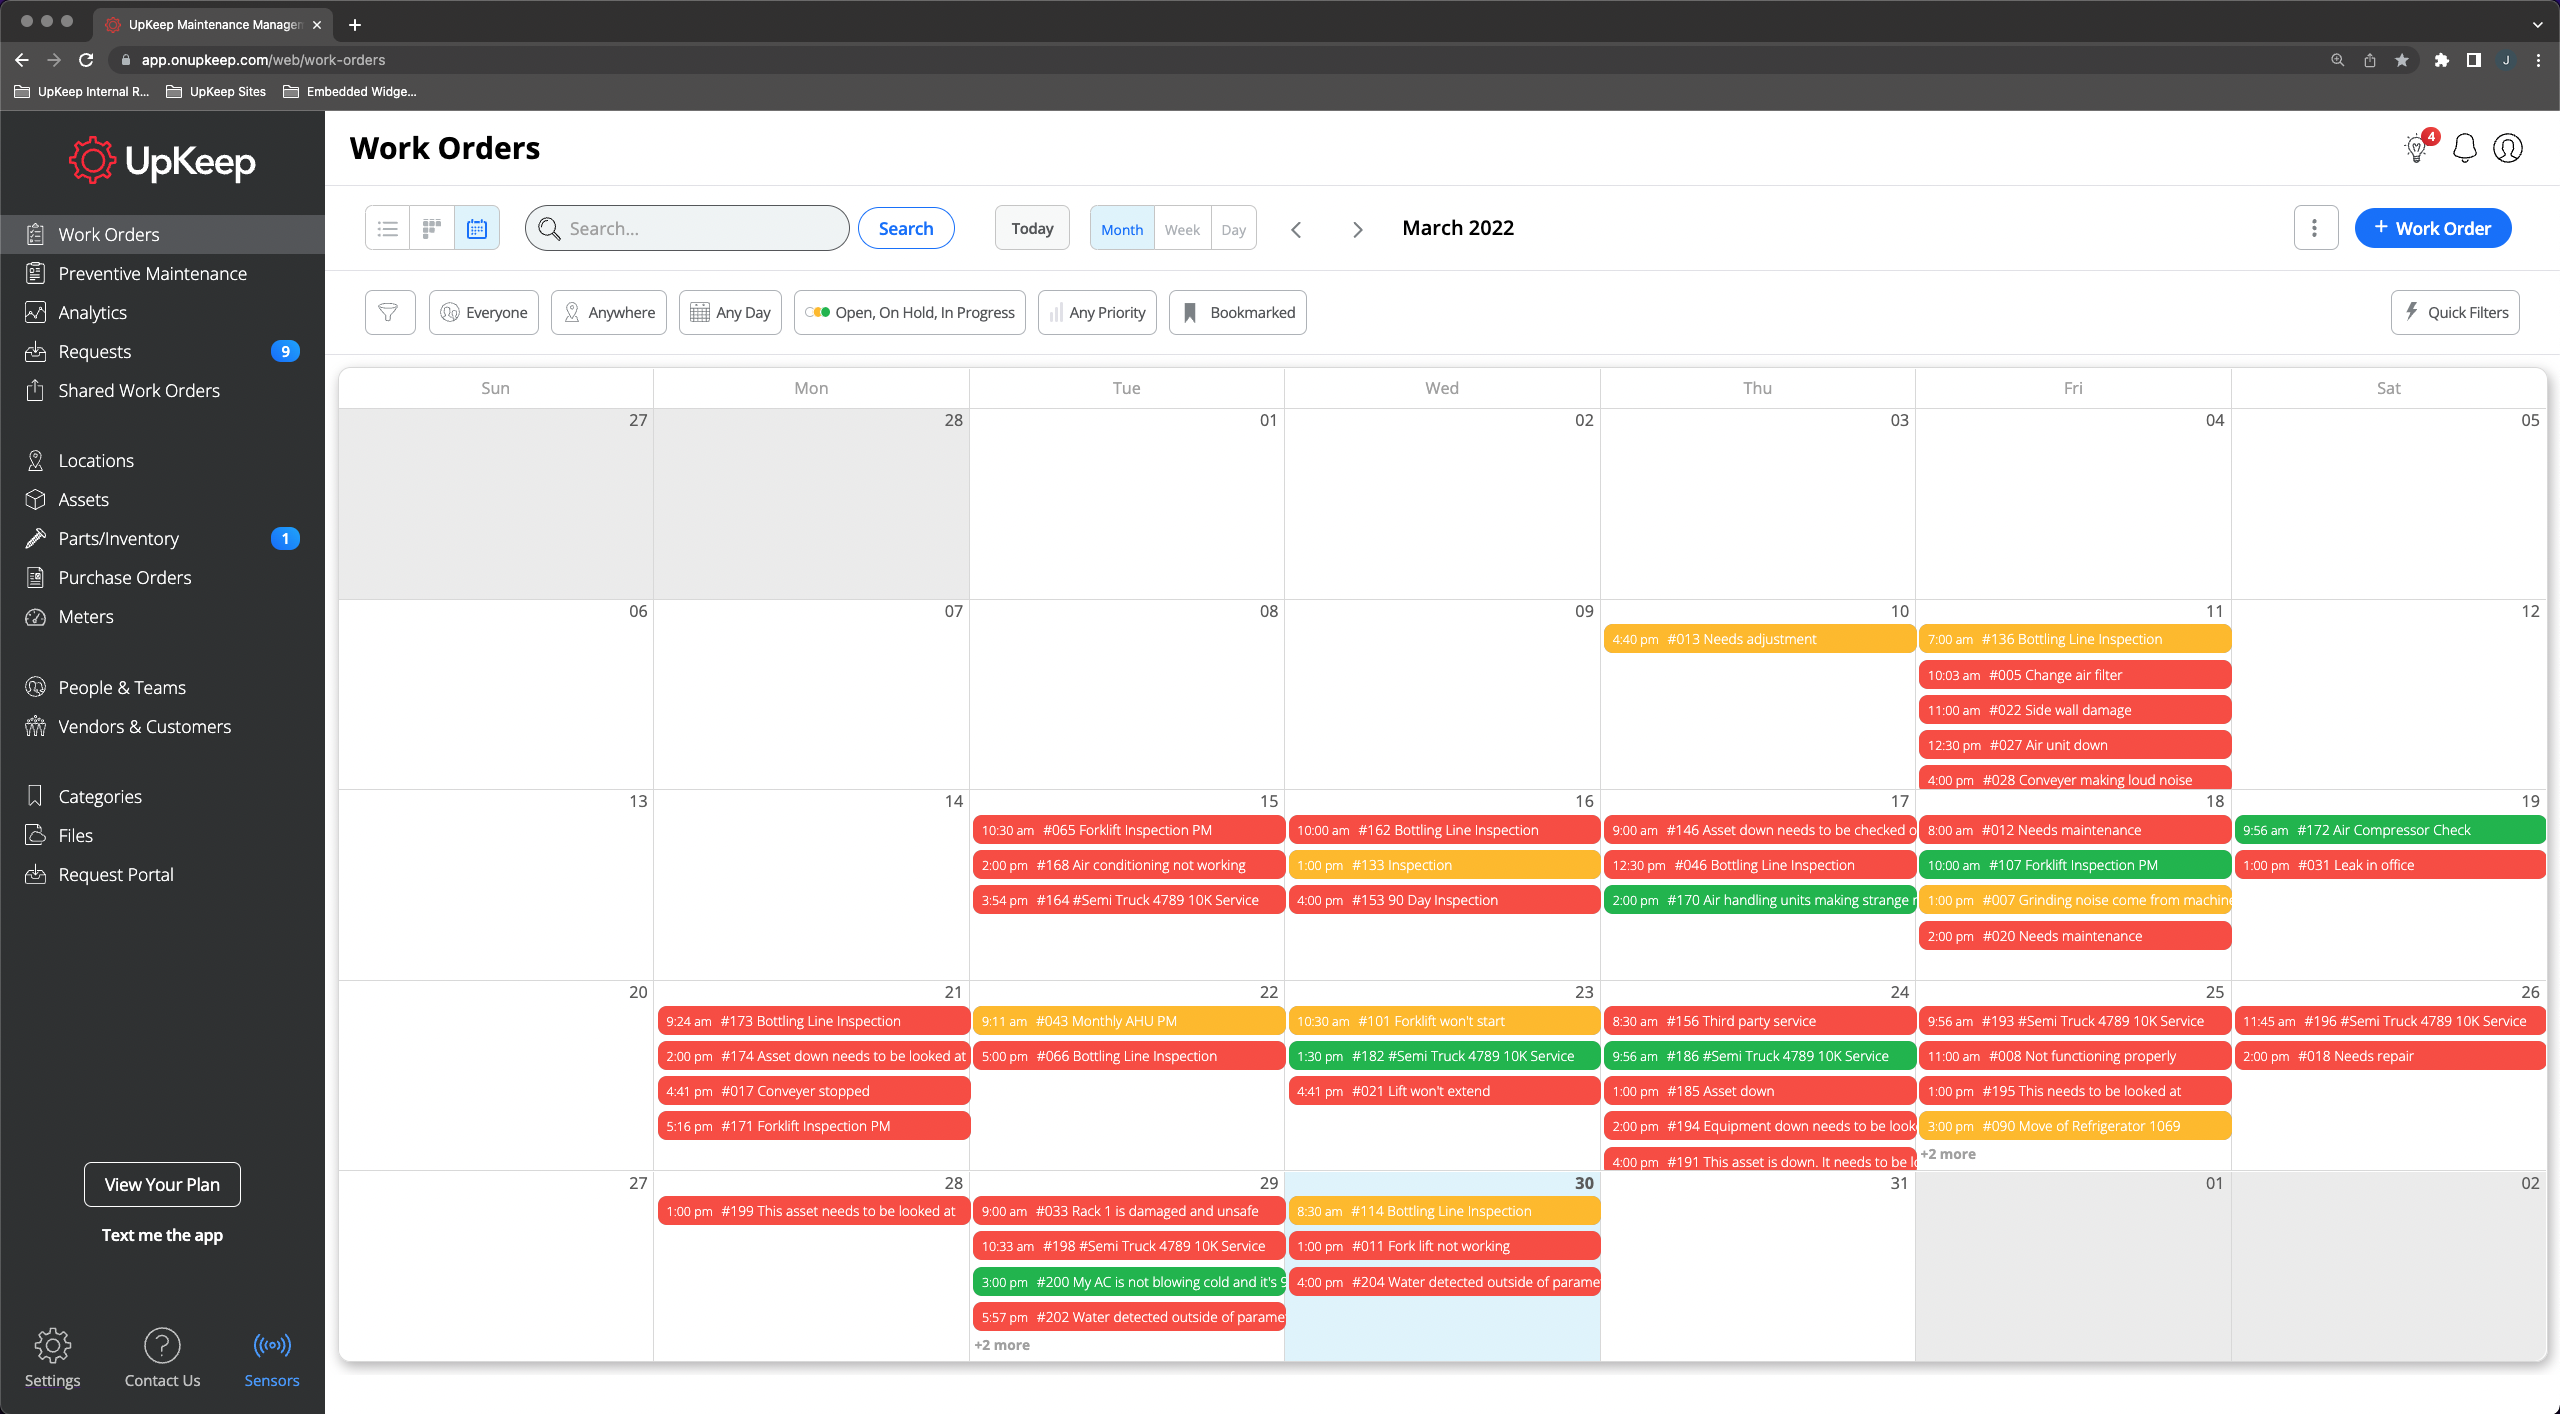Click the funnel filter icon
Screen dimensions: 2560x1414
[389, 313]
